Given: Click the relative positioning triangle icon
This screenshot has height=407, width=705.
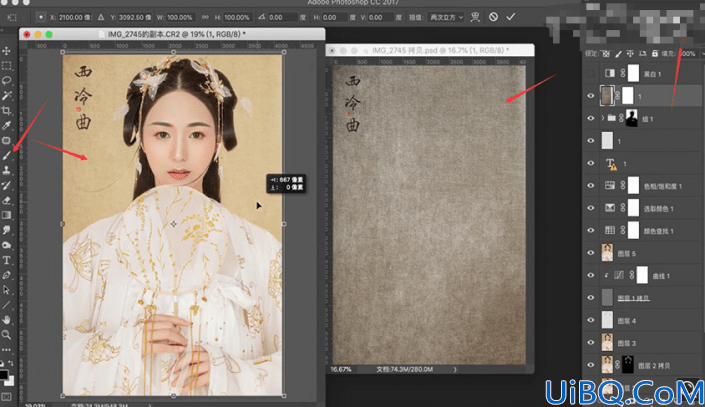Looking at the screenshot, I should tap(101, 17).
